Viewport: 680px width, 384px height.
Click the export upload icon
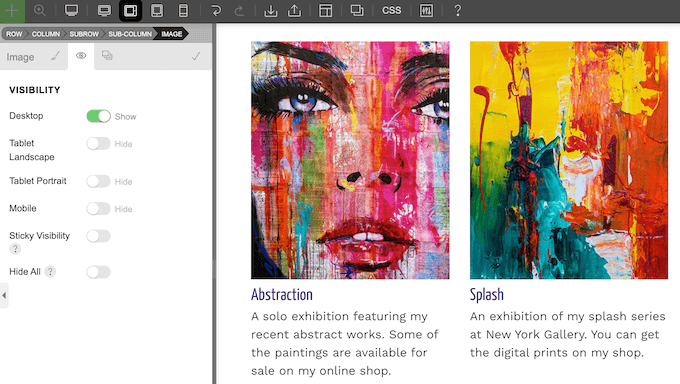[294, 10]
